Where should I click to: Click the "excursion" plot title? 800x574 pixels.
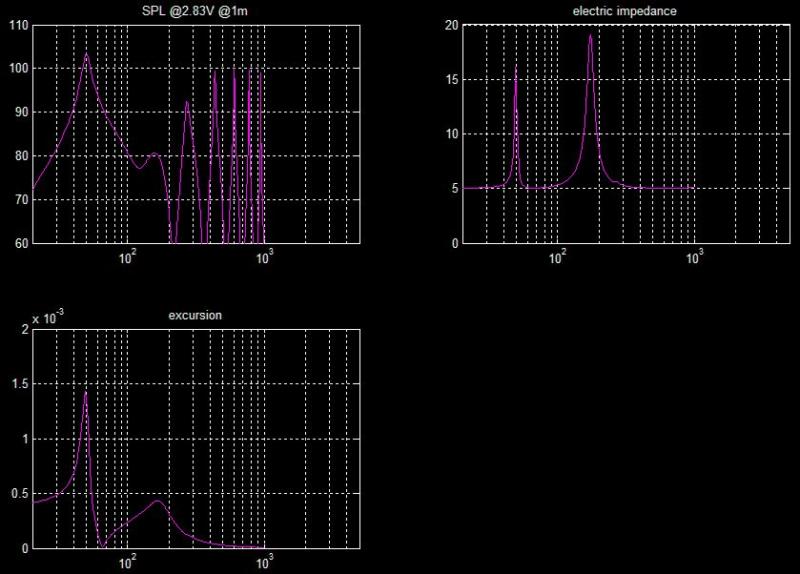coord(195,315)
